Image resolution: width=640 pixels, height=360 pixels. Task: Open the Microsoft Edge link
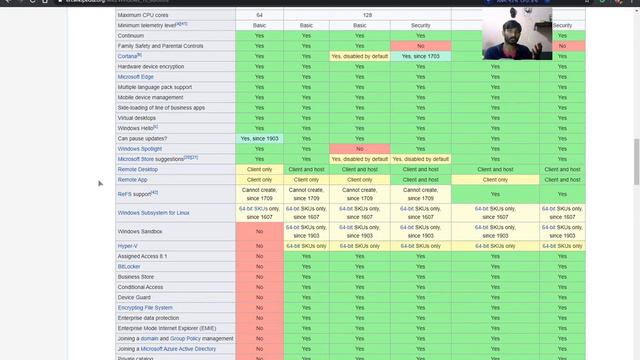point(136,77)
